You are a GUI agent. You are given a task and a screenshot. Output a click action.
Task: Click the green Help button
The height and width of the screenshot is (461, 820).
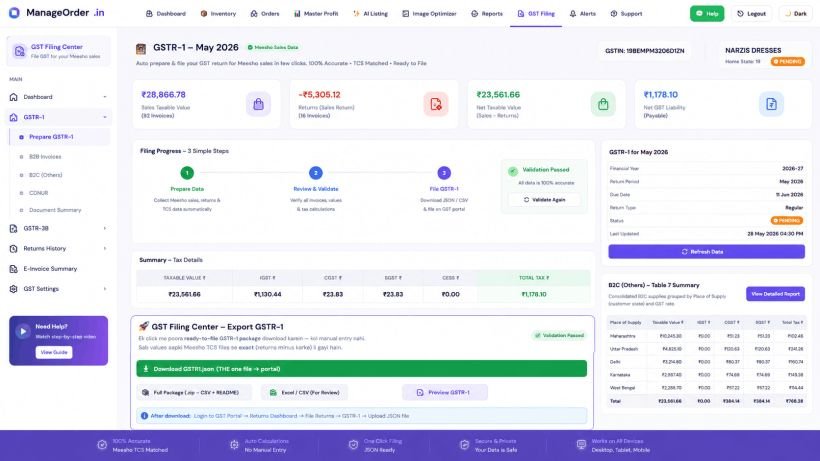tap(707, 14)
